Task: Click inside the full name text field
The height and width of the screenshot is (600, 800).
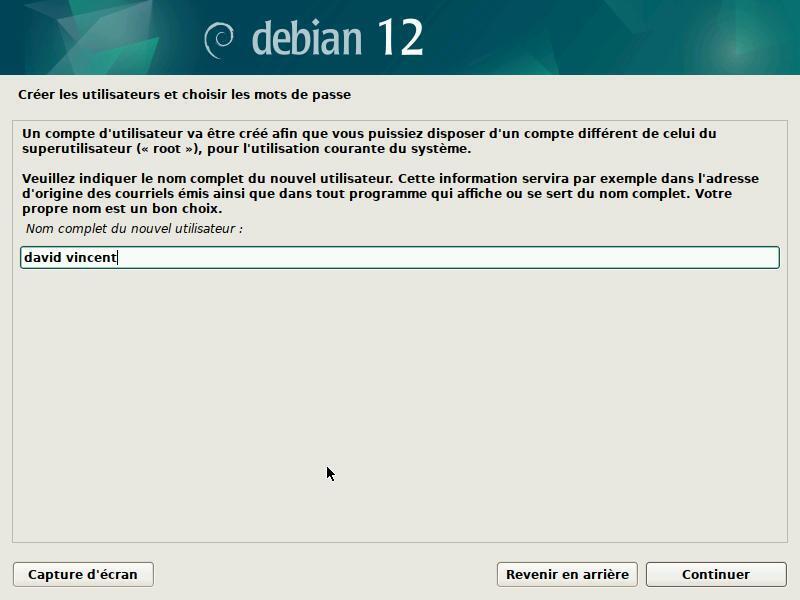Action: [x=400, y=257]
